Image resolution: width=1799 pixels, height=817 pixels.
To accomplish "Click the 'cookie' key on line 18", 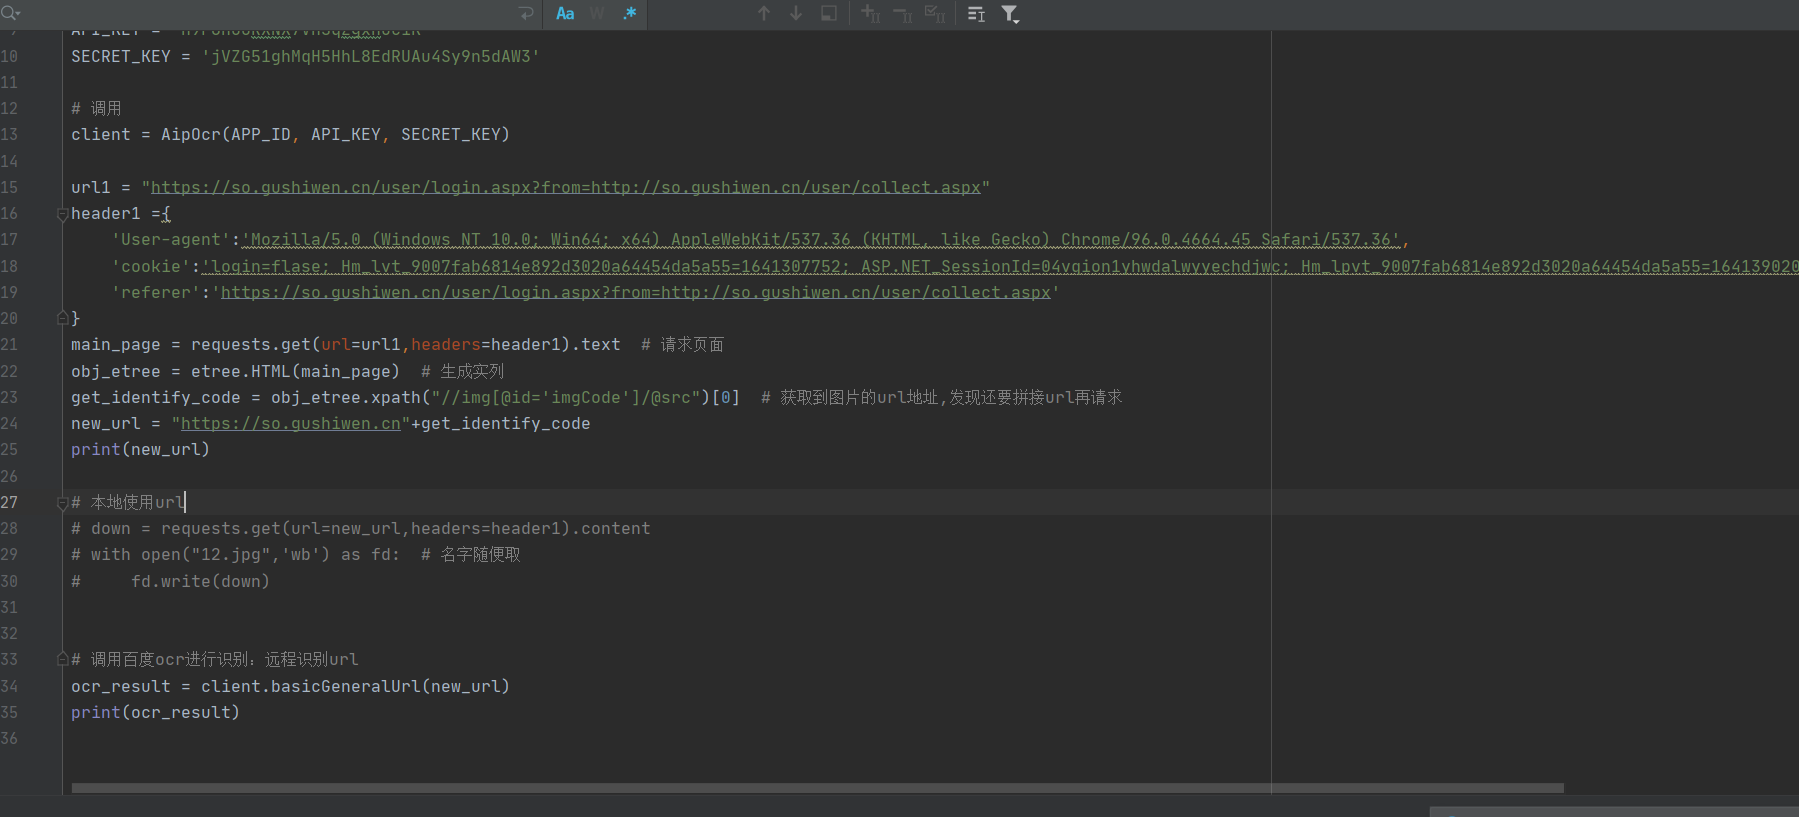I will [150, 267].
